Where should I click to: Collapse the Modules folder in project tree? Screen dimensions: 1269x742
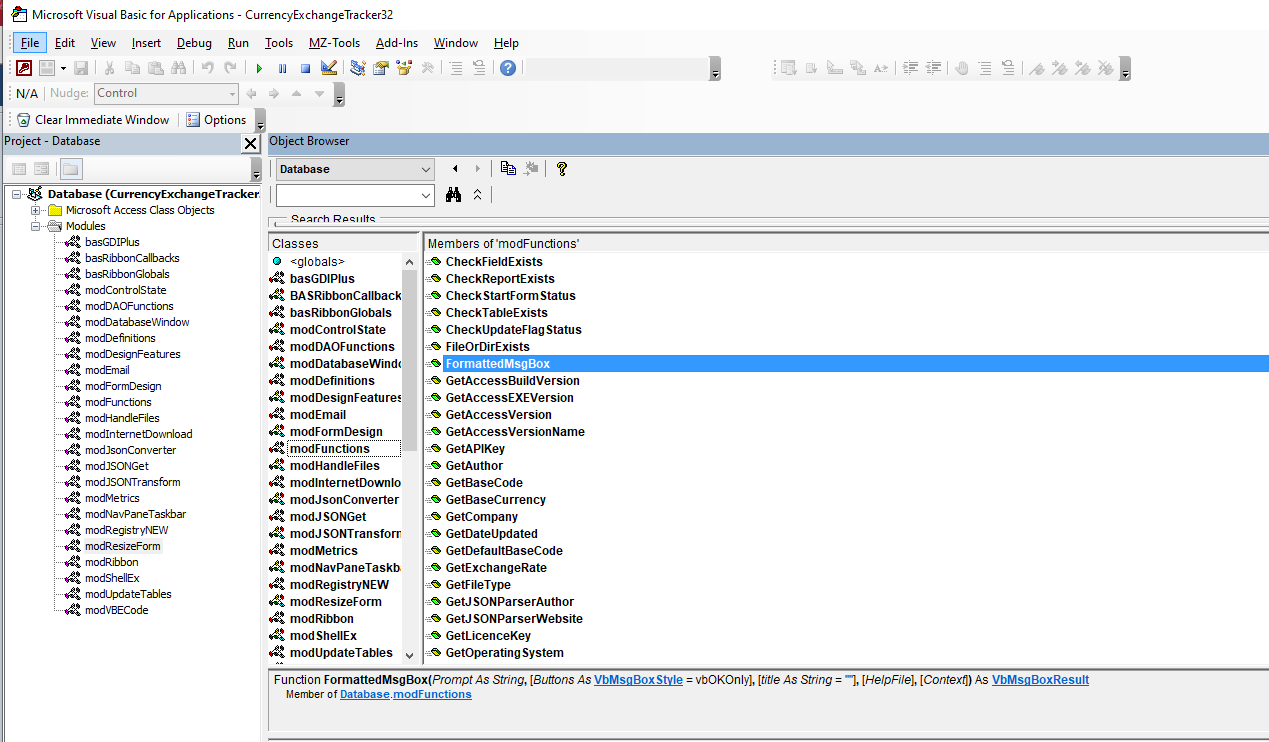(36, 226)
